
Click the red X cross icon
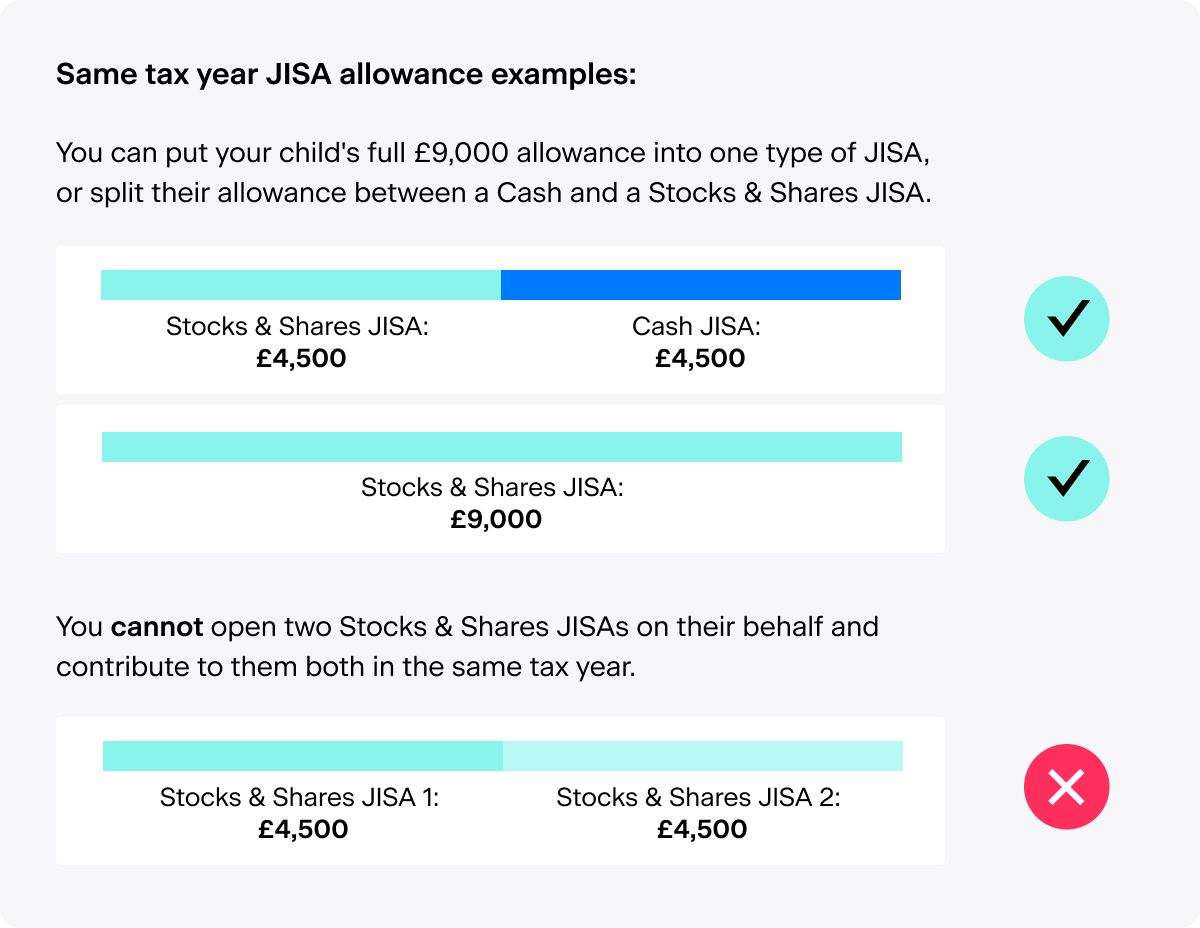point(1066,788)
